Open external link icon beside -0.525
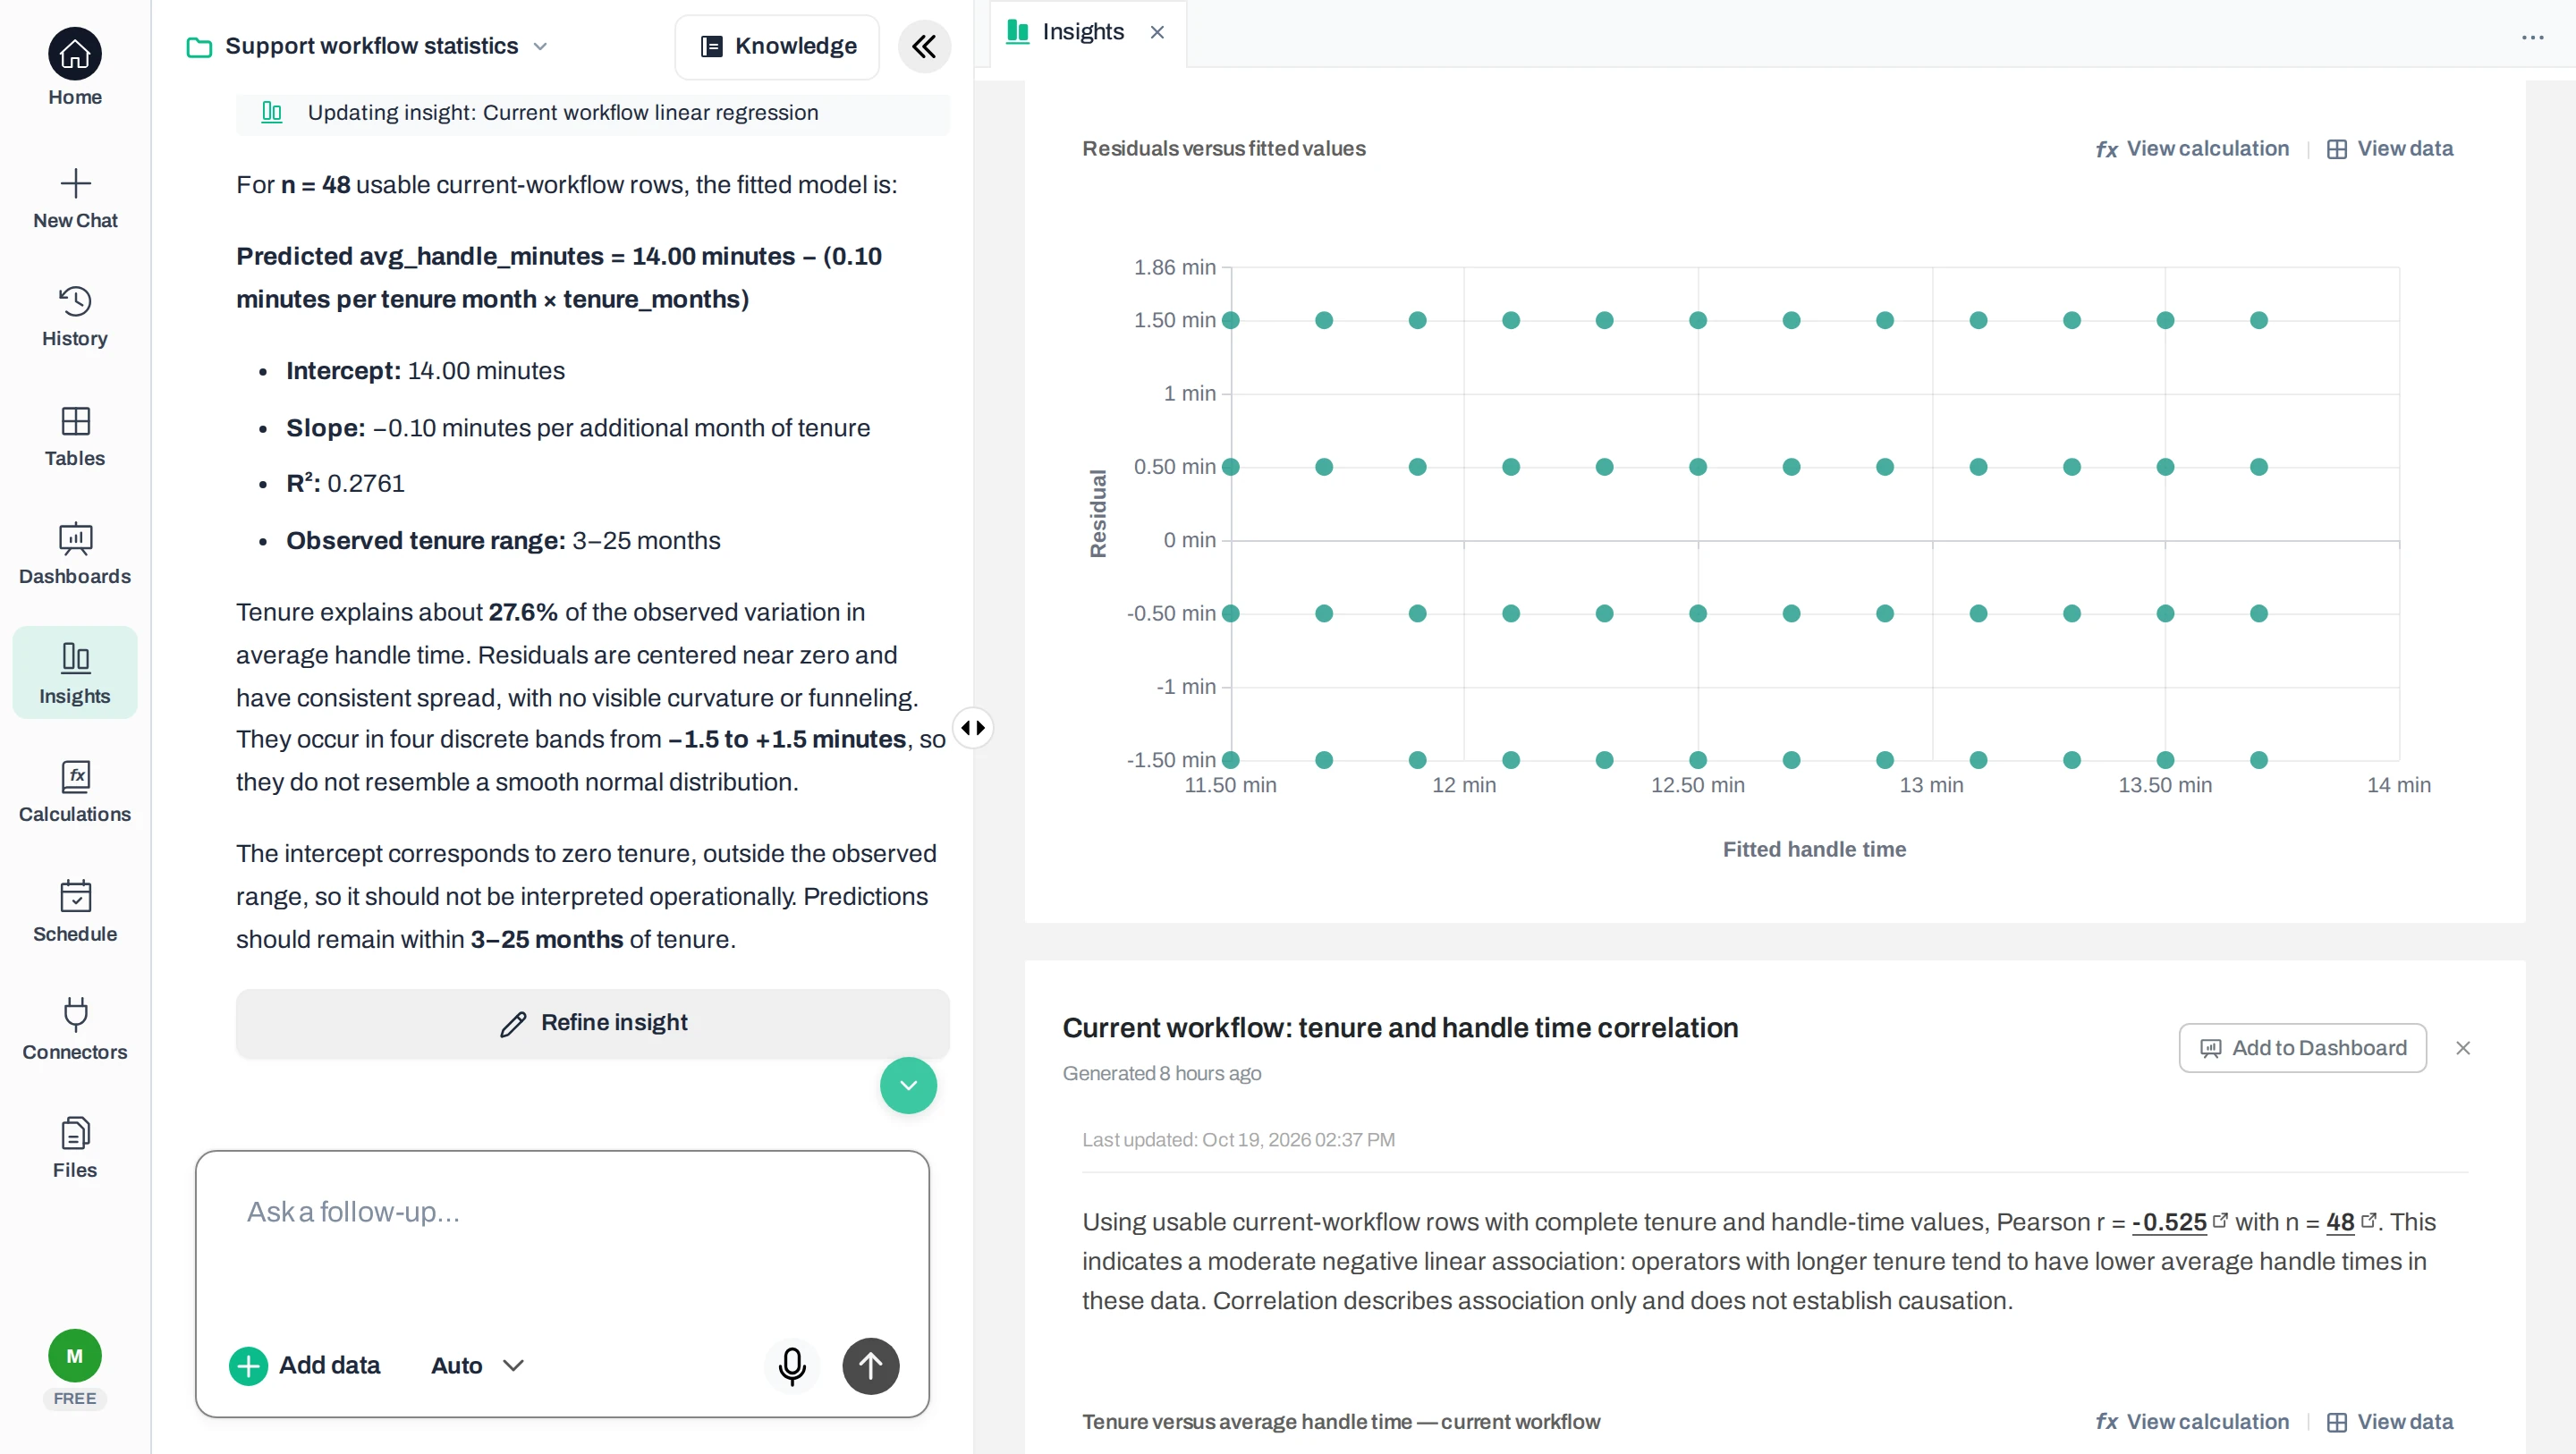Screen dimensions: 2576x1454 [x=2220, y=1220]
